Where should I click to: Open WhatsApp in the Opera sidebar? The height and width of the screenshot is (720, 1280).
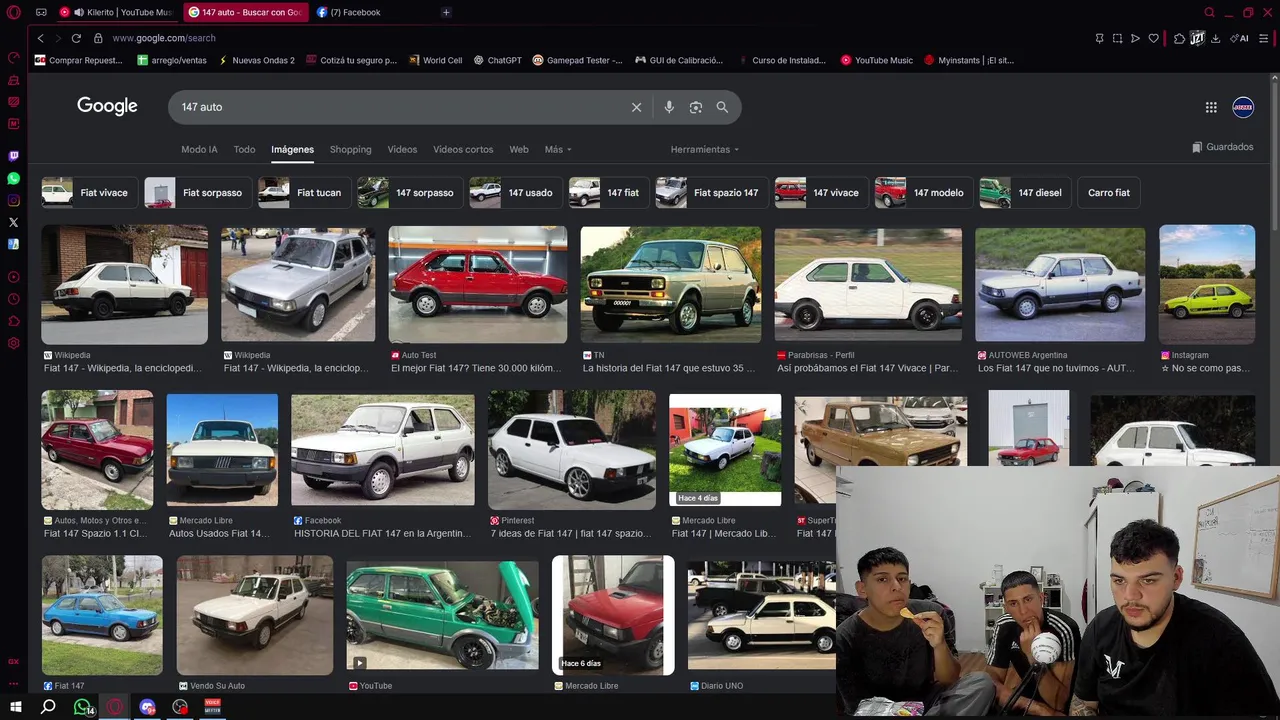[13, 178]
